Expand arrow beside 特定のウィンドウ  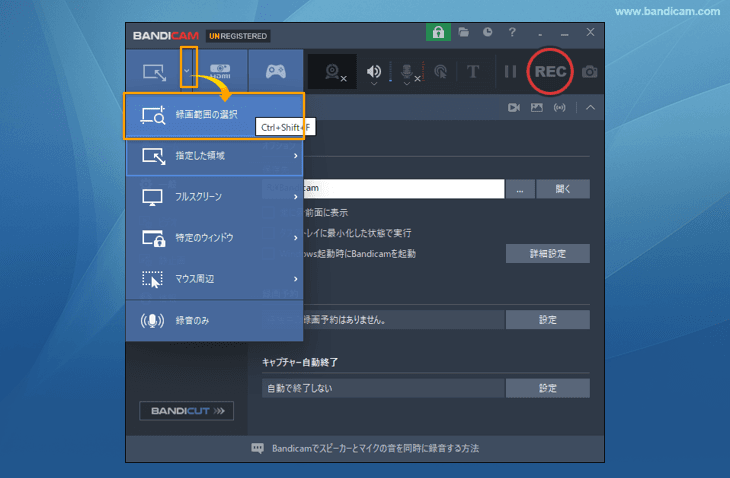(x=296, y=238)
